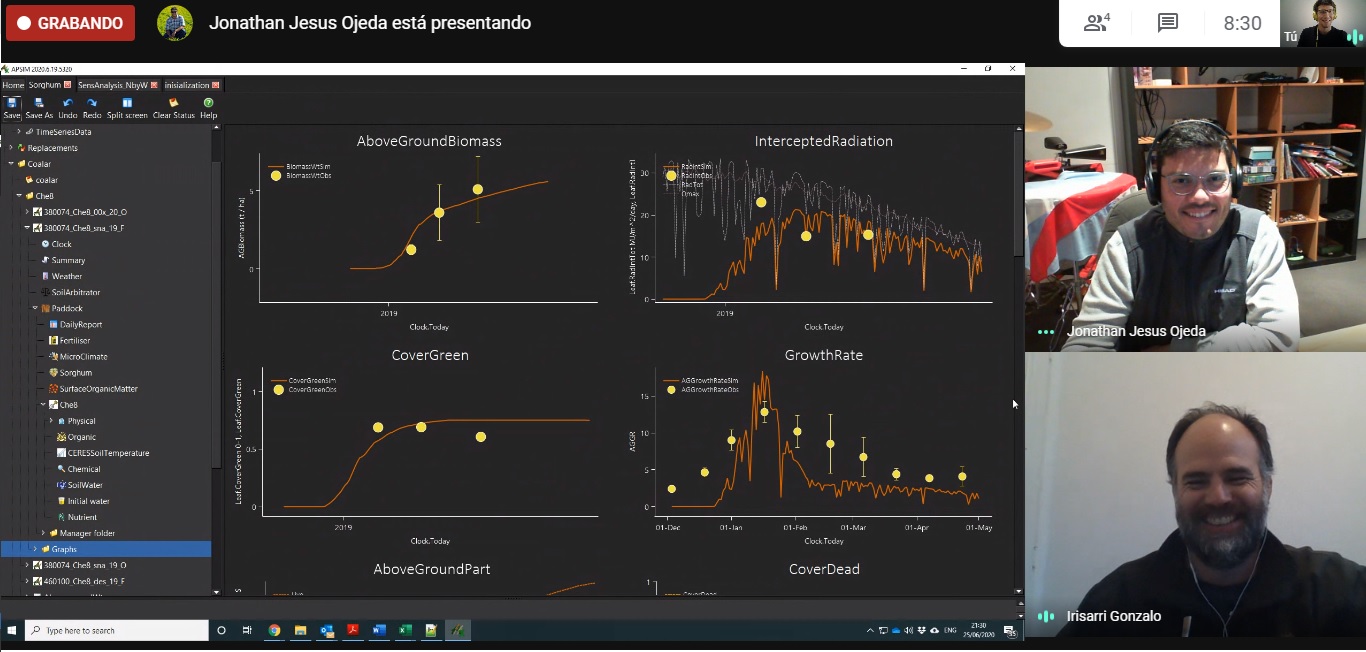Collapse the 380074_Che8_sna_19_F simulation

point(27,228)
